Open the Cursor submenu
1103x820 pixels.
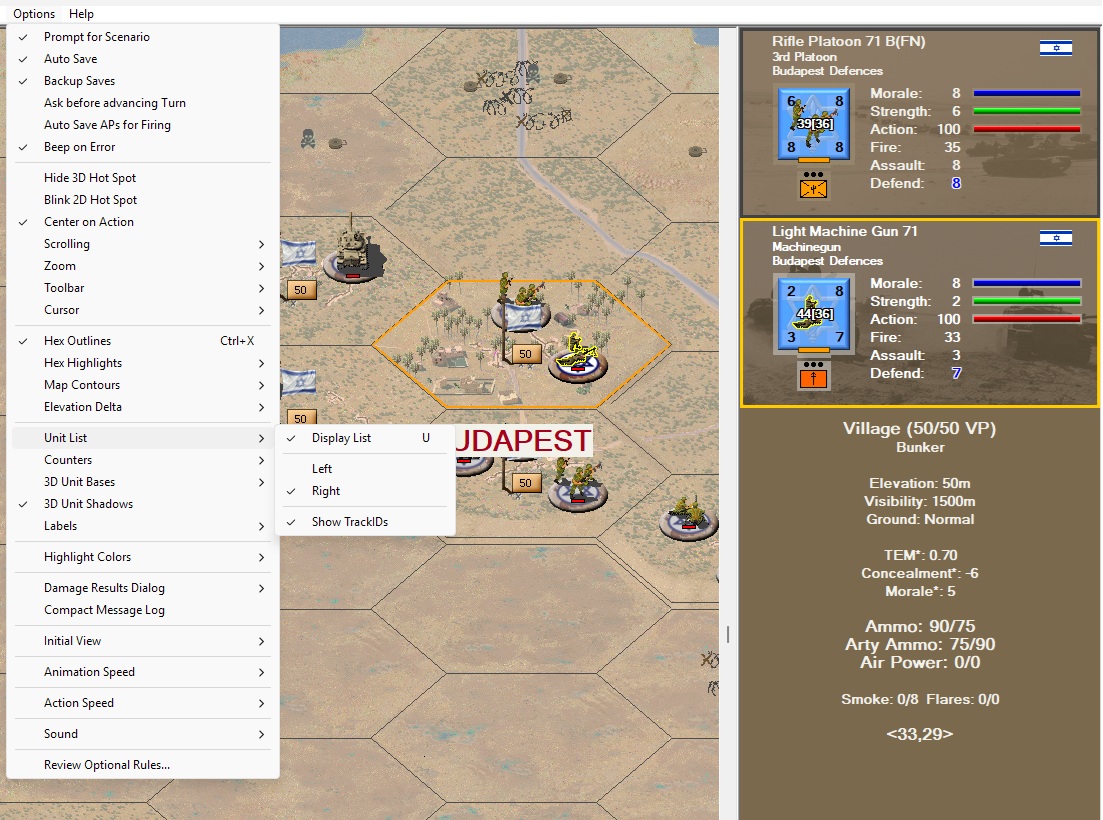(x=143, y=309)
